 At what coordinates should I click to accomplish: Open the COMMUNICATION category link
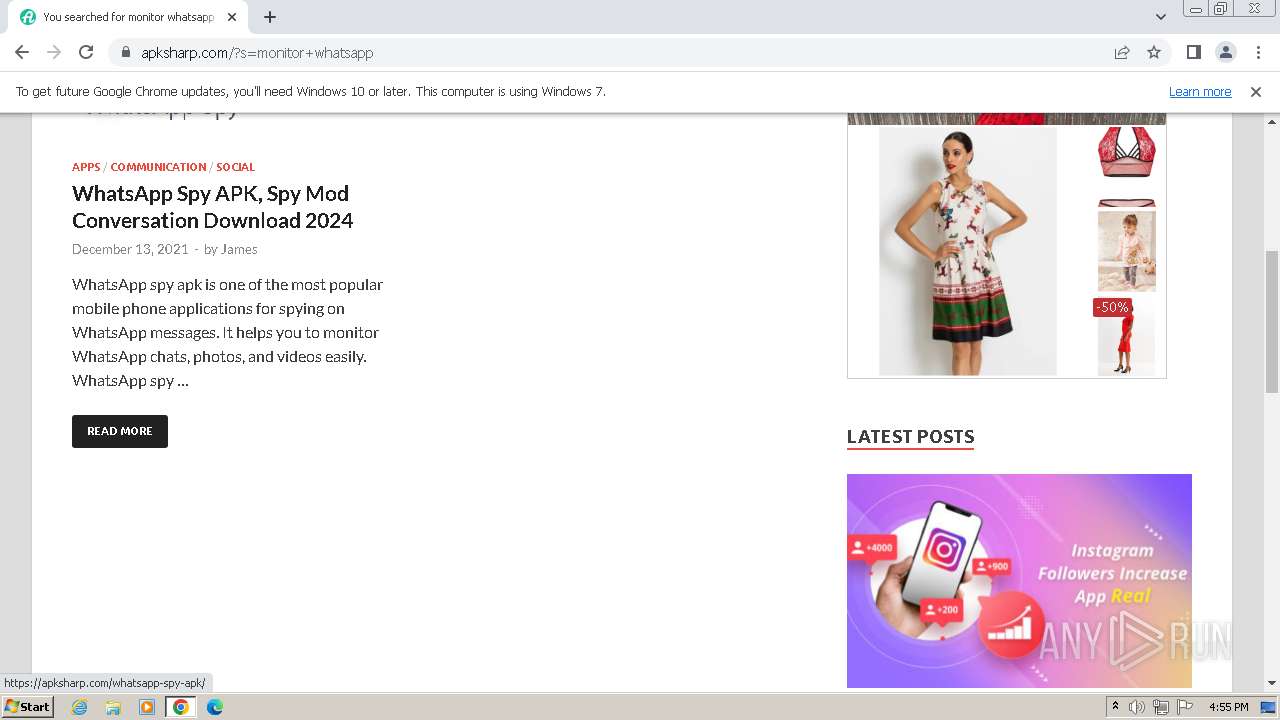pos(158,167)
